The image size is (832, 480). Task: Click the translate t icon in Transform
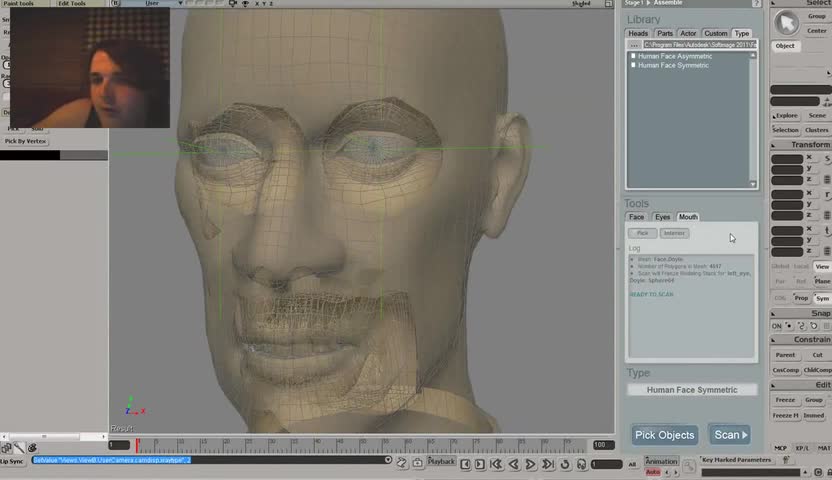click(827, 231)
